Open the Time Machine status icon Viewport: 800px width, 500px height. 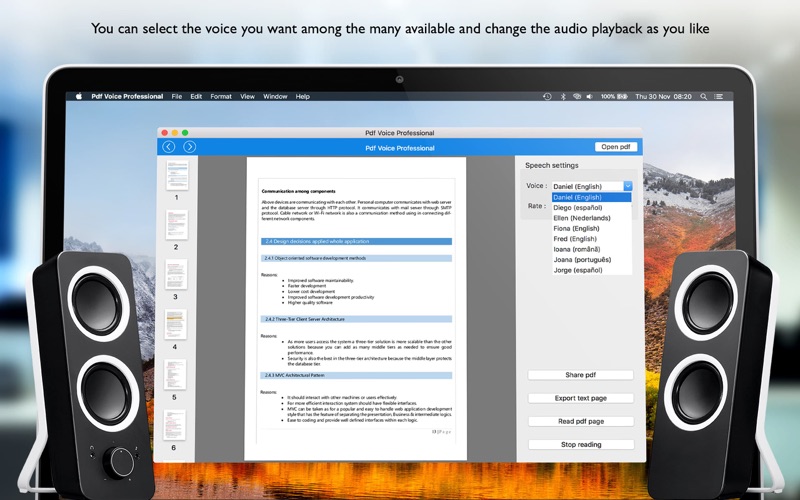547,97
